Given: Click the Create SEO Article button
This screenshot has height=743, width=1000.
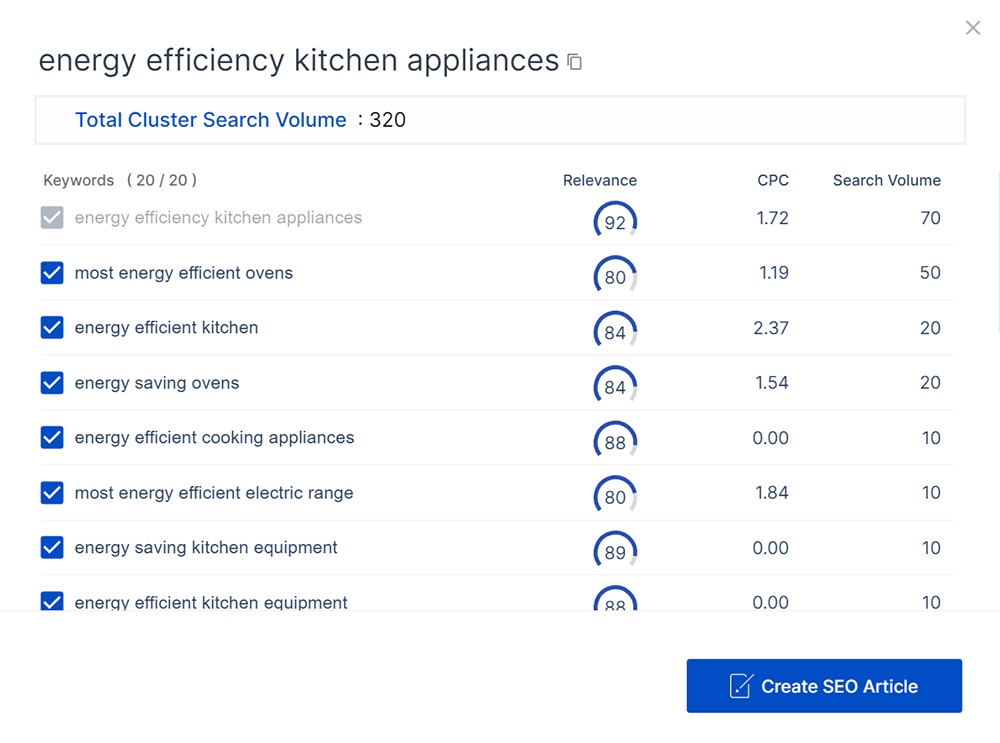Looking at the screenshot, I should click(824, 686).
